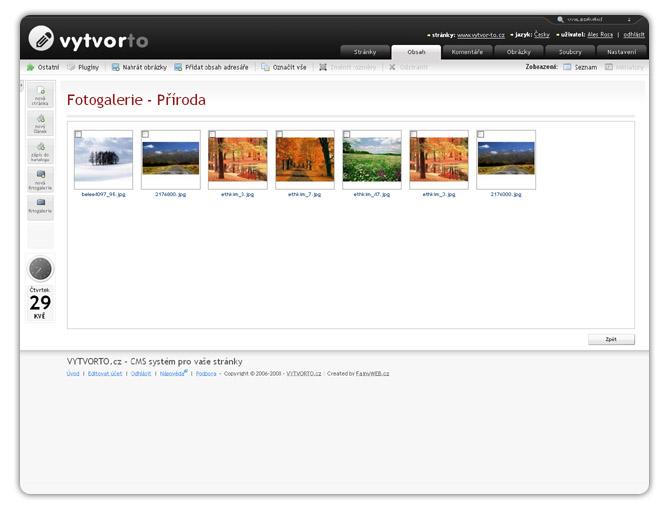Image resolution: width=670 pixels, height=508 pixels.
Task: Click the Úvod footer link
Action: (x=73, y=373)
